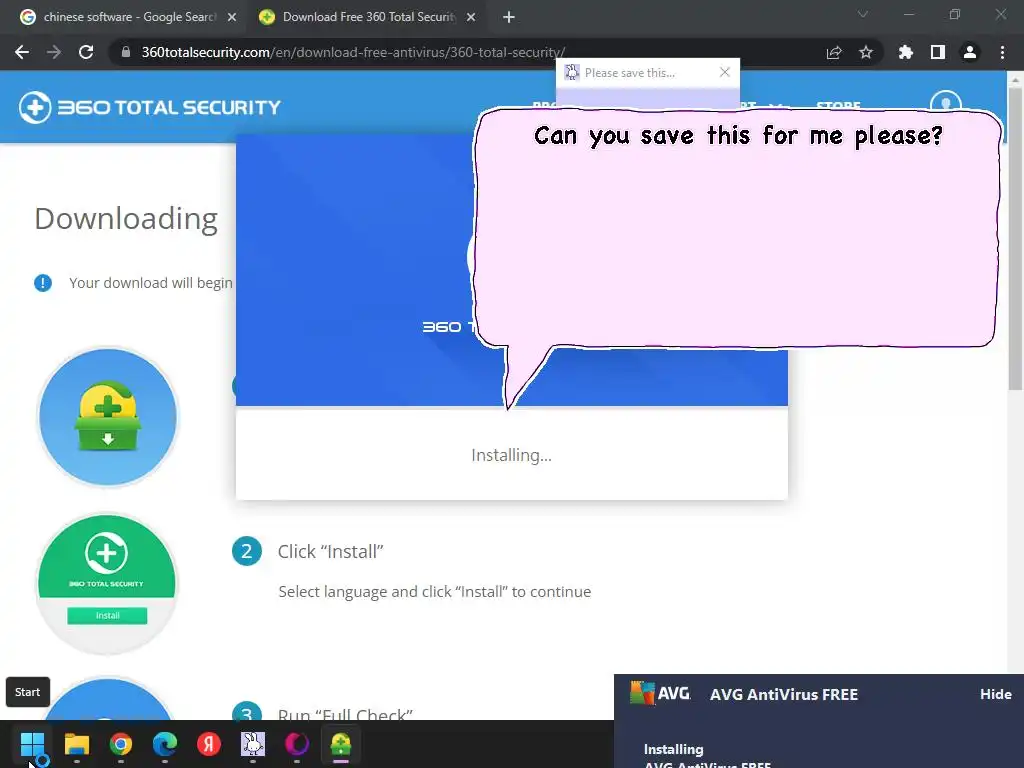
Task: Click the 360 Total Security logo
Action: click(x=150, y=107)
